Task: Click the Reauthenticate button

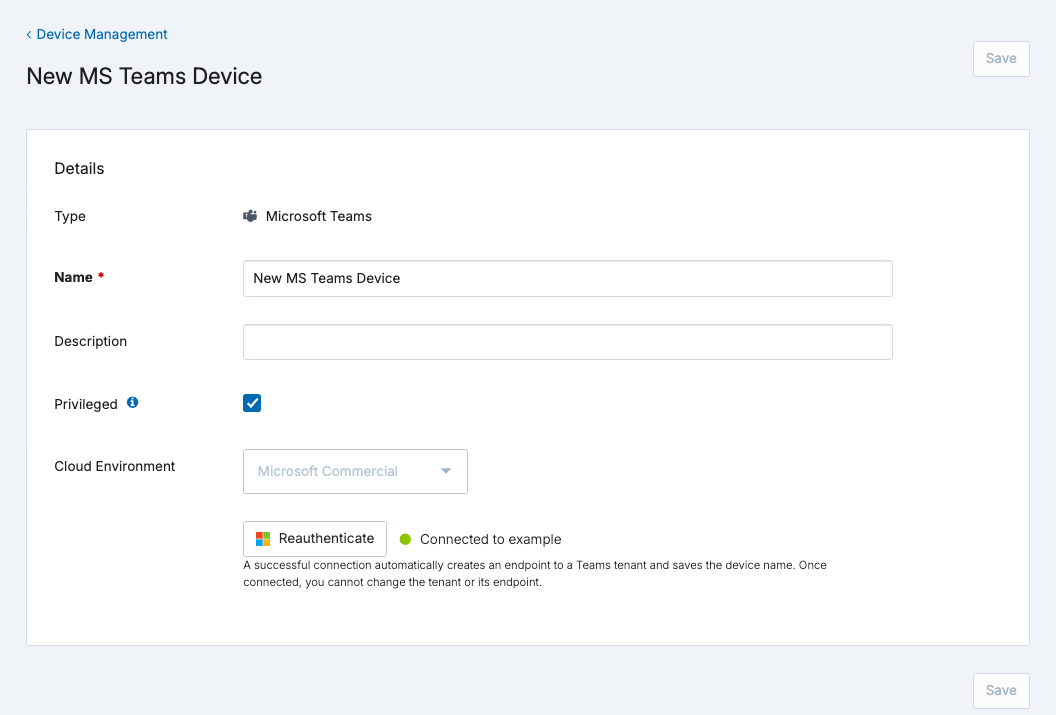Action: click(315, 539)
